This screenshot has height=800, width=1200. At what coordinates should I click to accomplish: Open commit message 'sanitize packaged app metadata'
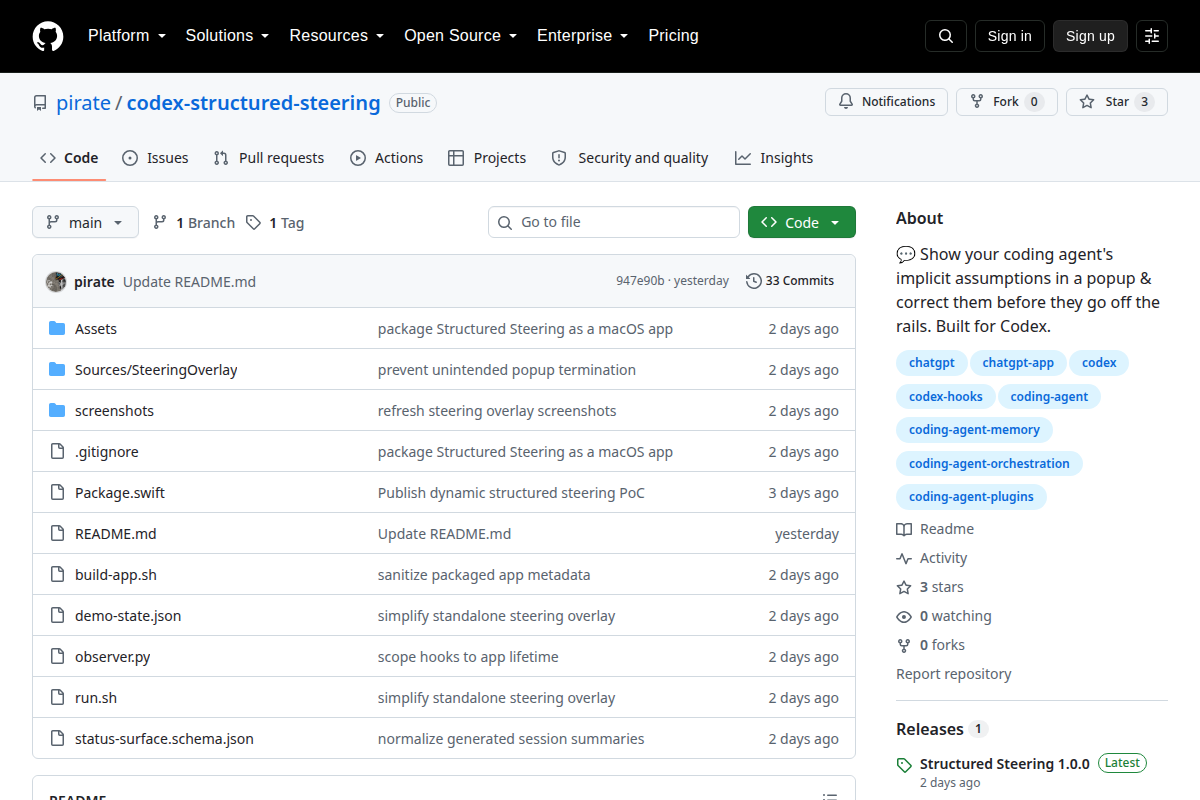pos(484,575)
